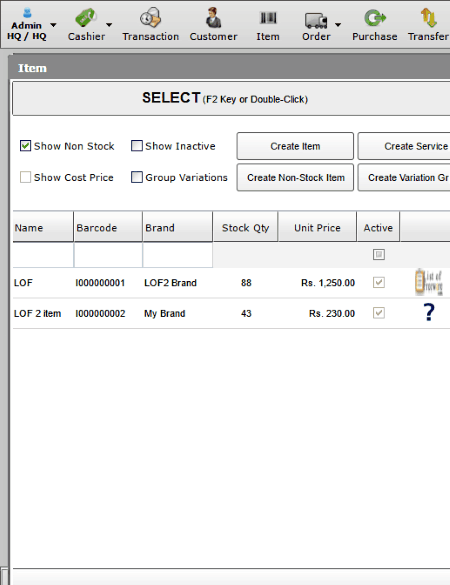This screenshot has height=585, width=450.
Task: Open the Item barcode icon
Action: coord(268,18)
